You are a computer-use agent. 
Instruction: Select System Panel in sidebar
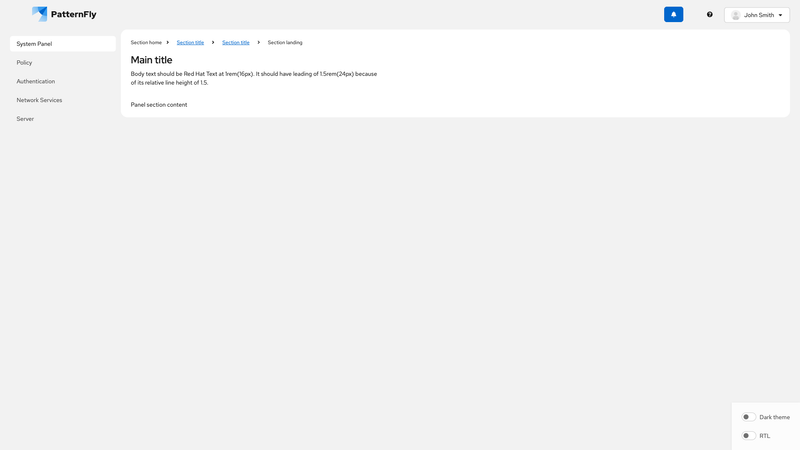click(63, 44)
